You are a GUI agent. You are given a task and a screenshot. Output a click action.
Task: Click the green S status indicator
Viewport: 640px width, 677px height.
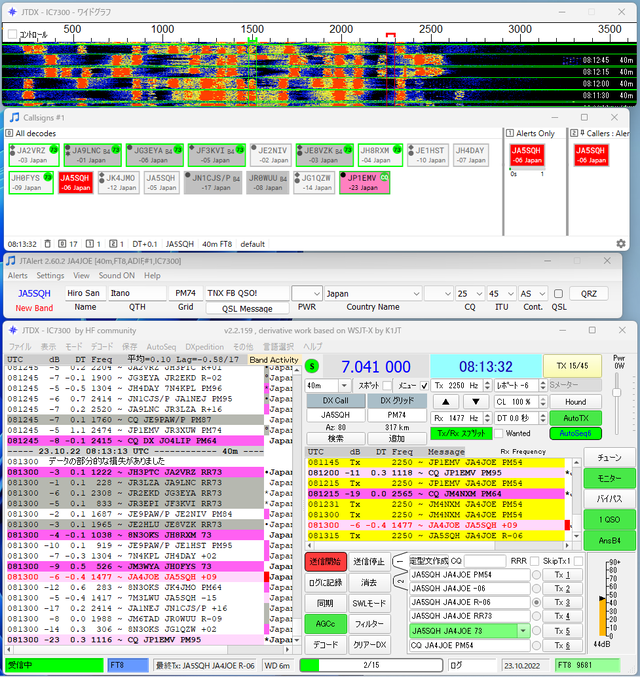(x=312, y=367)
